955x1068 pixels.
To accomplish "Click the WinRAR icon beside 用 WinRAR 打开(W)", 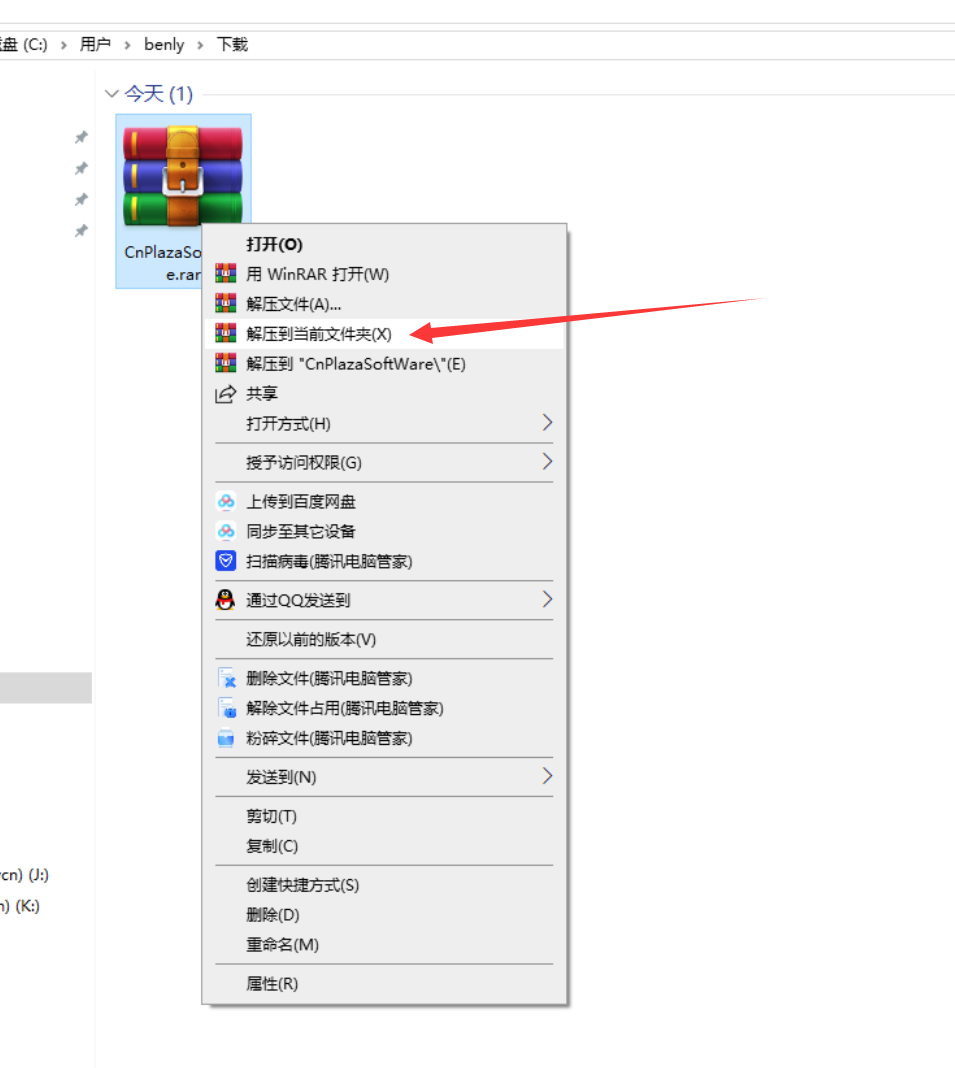I will pos(226,274).
